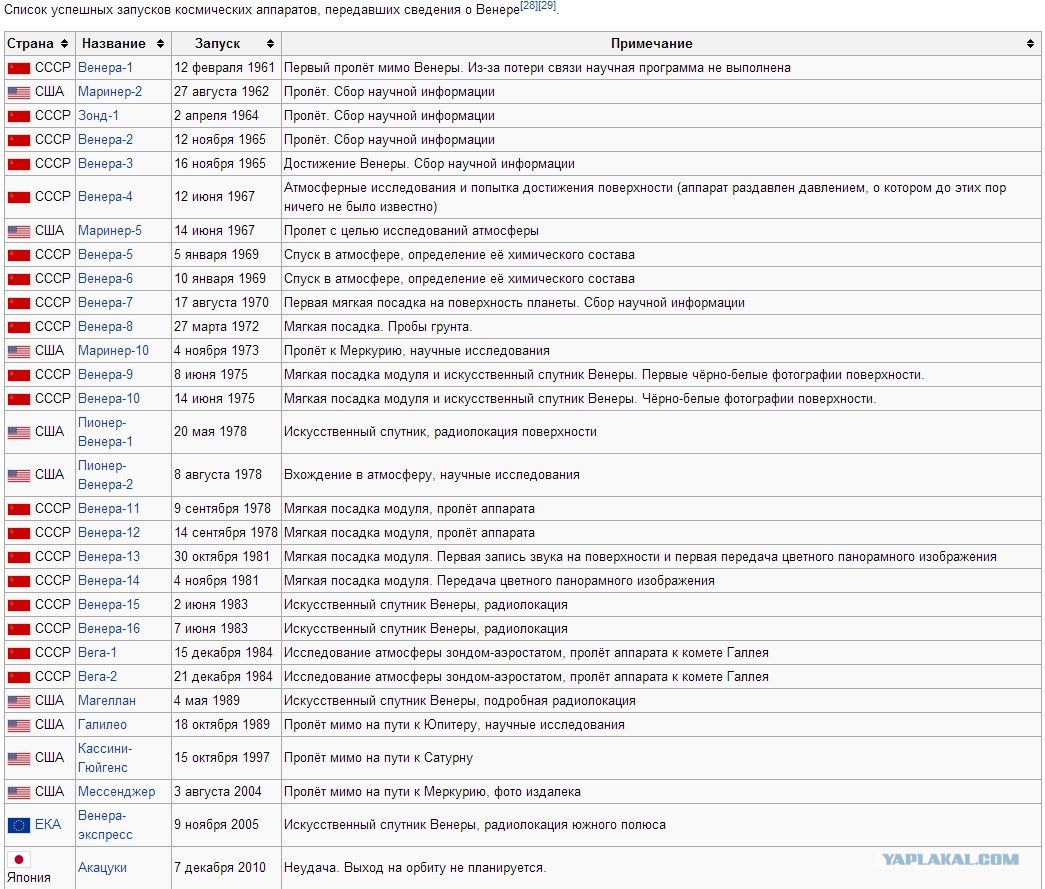Viewport: 1045px width, 889px height.
Task: Open footnote reference 28
Action: tap(528, 5)
